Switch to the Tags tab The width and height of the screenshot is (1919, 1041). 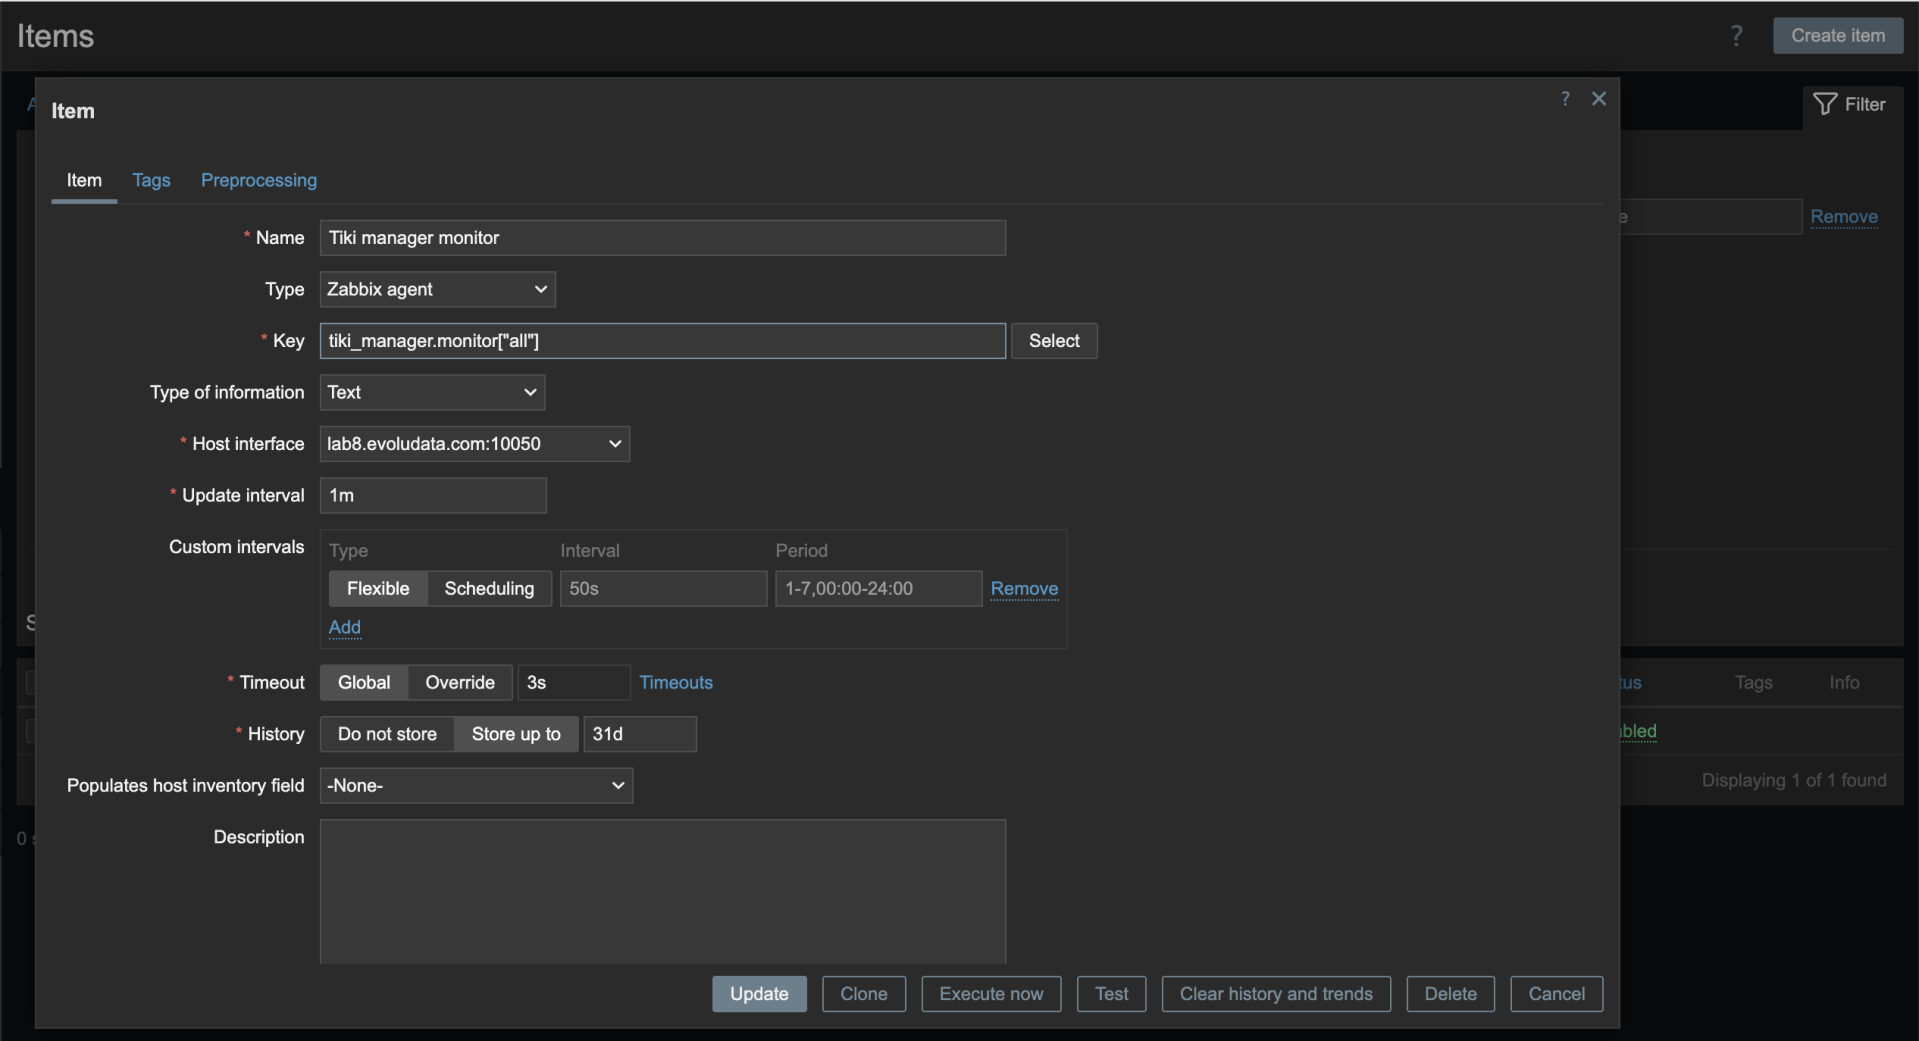coord(151,180)
